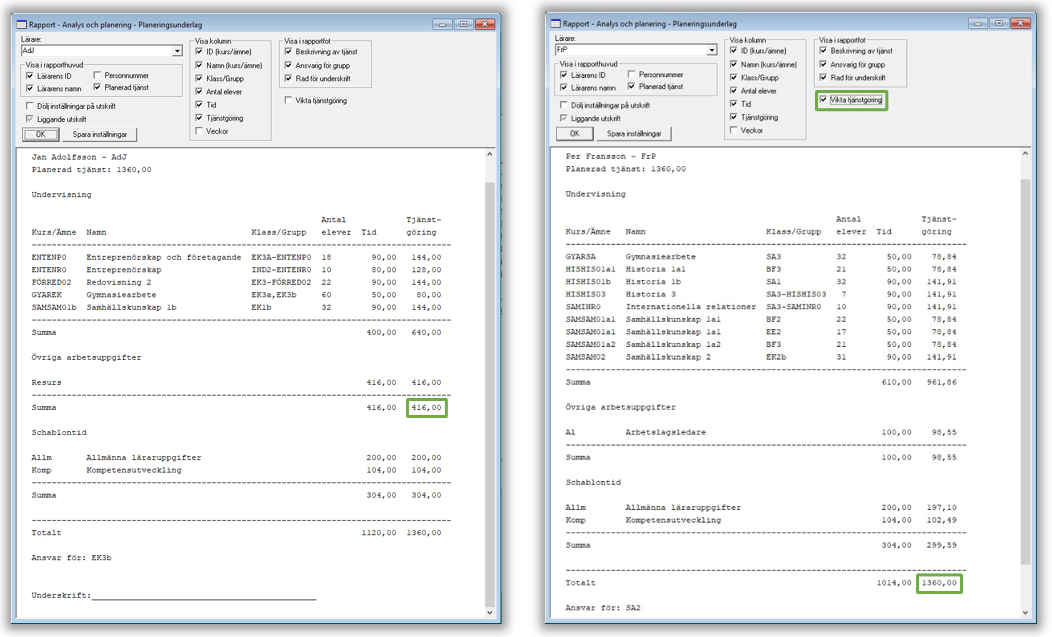Toggle Tjänstgöring column in AdJ window
1052x637 pixels.
point(199,117)
